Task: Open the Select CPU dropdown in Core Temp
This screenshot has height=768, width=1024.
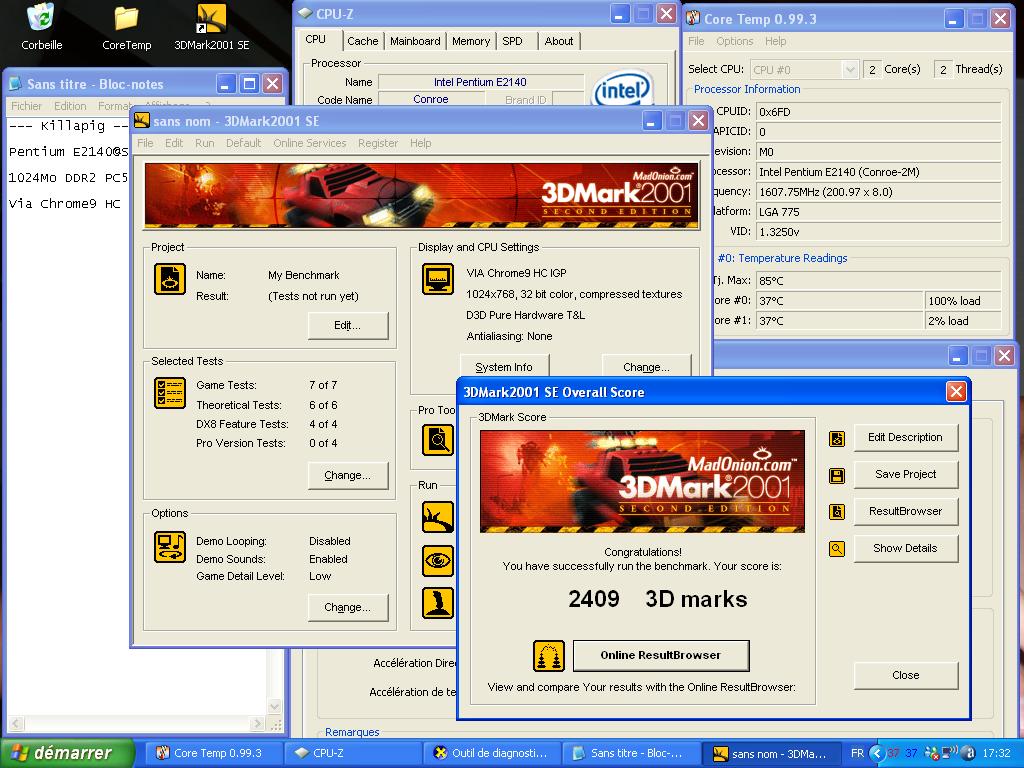Action: 850,69
